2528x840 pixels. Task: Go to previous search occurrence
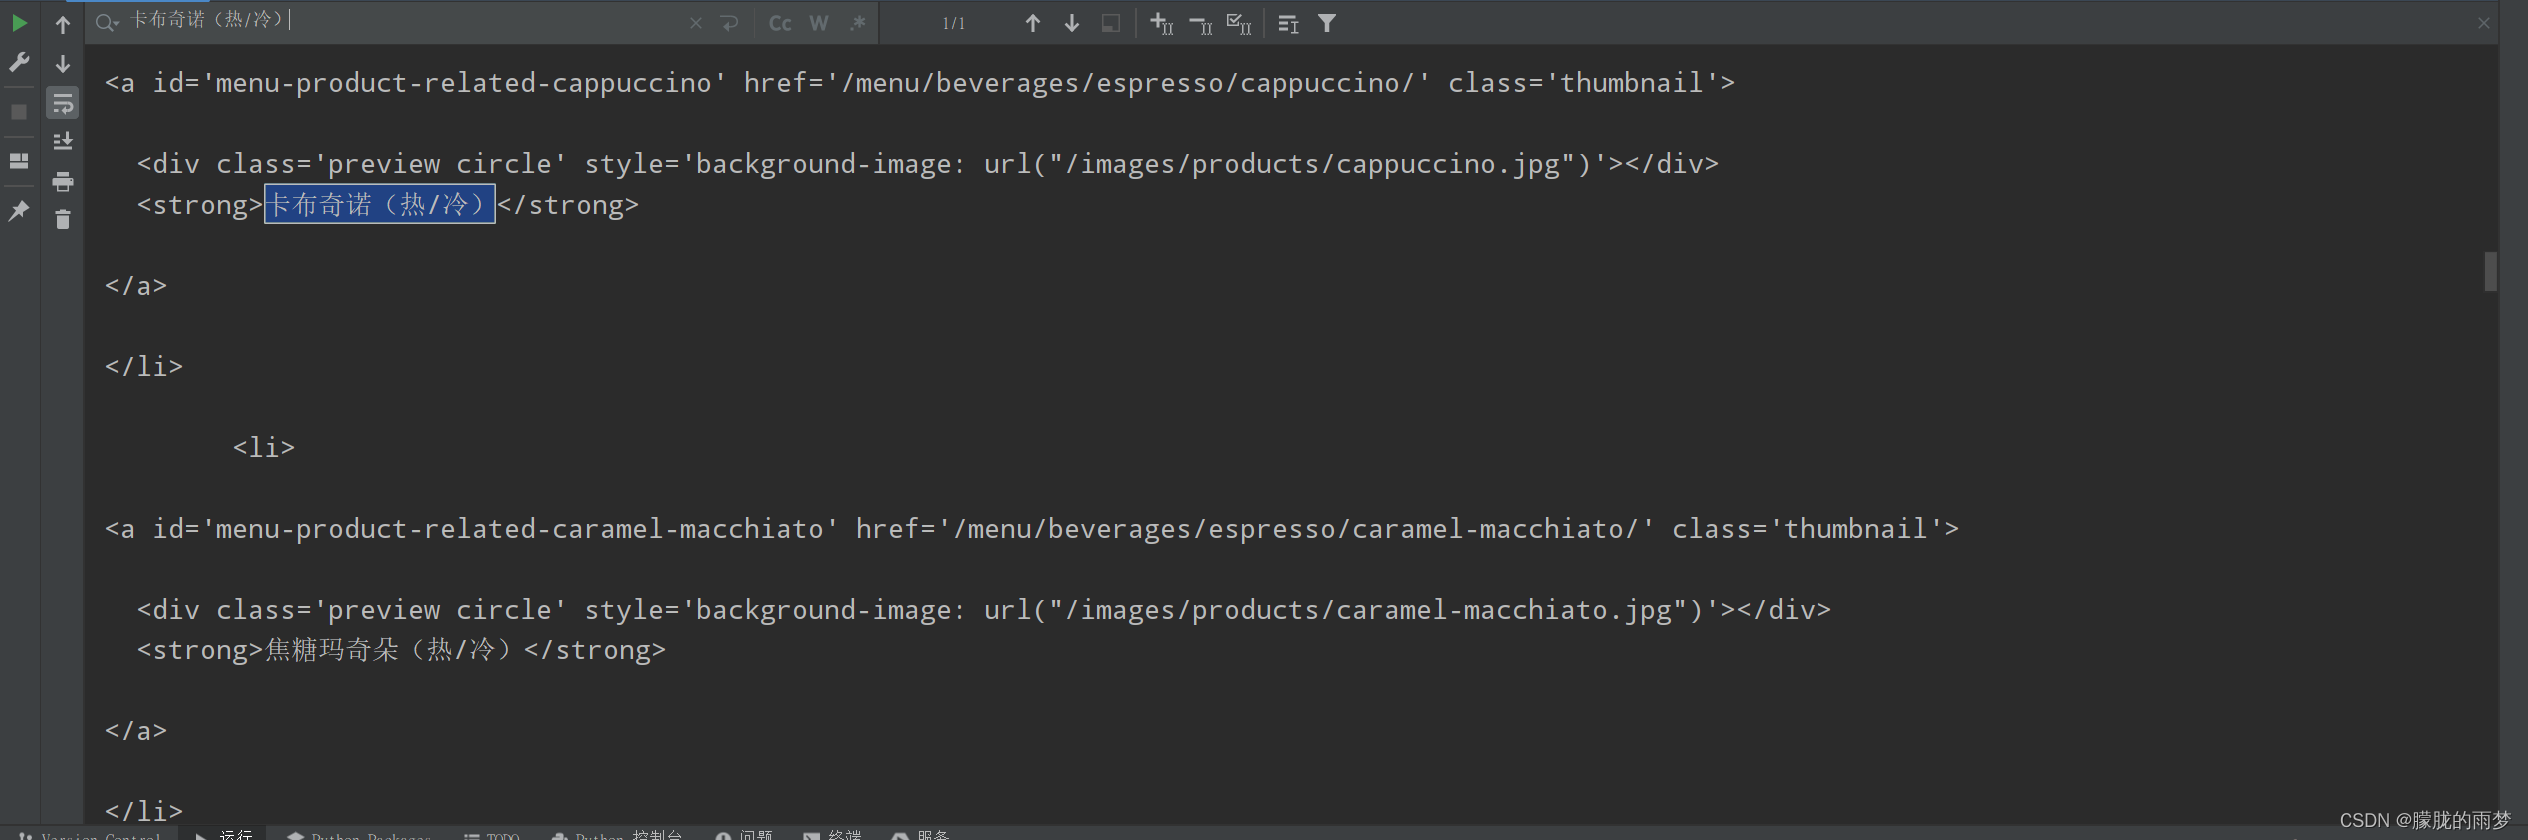pyautogui.click(x=1033, y=23)
